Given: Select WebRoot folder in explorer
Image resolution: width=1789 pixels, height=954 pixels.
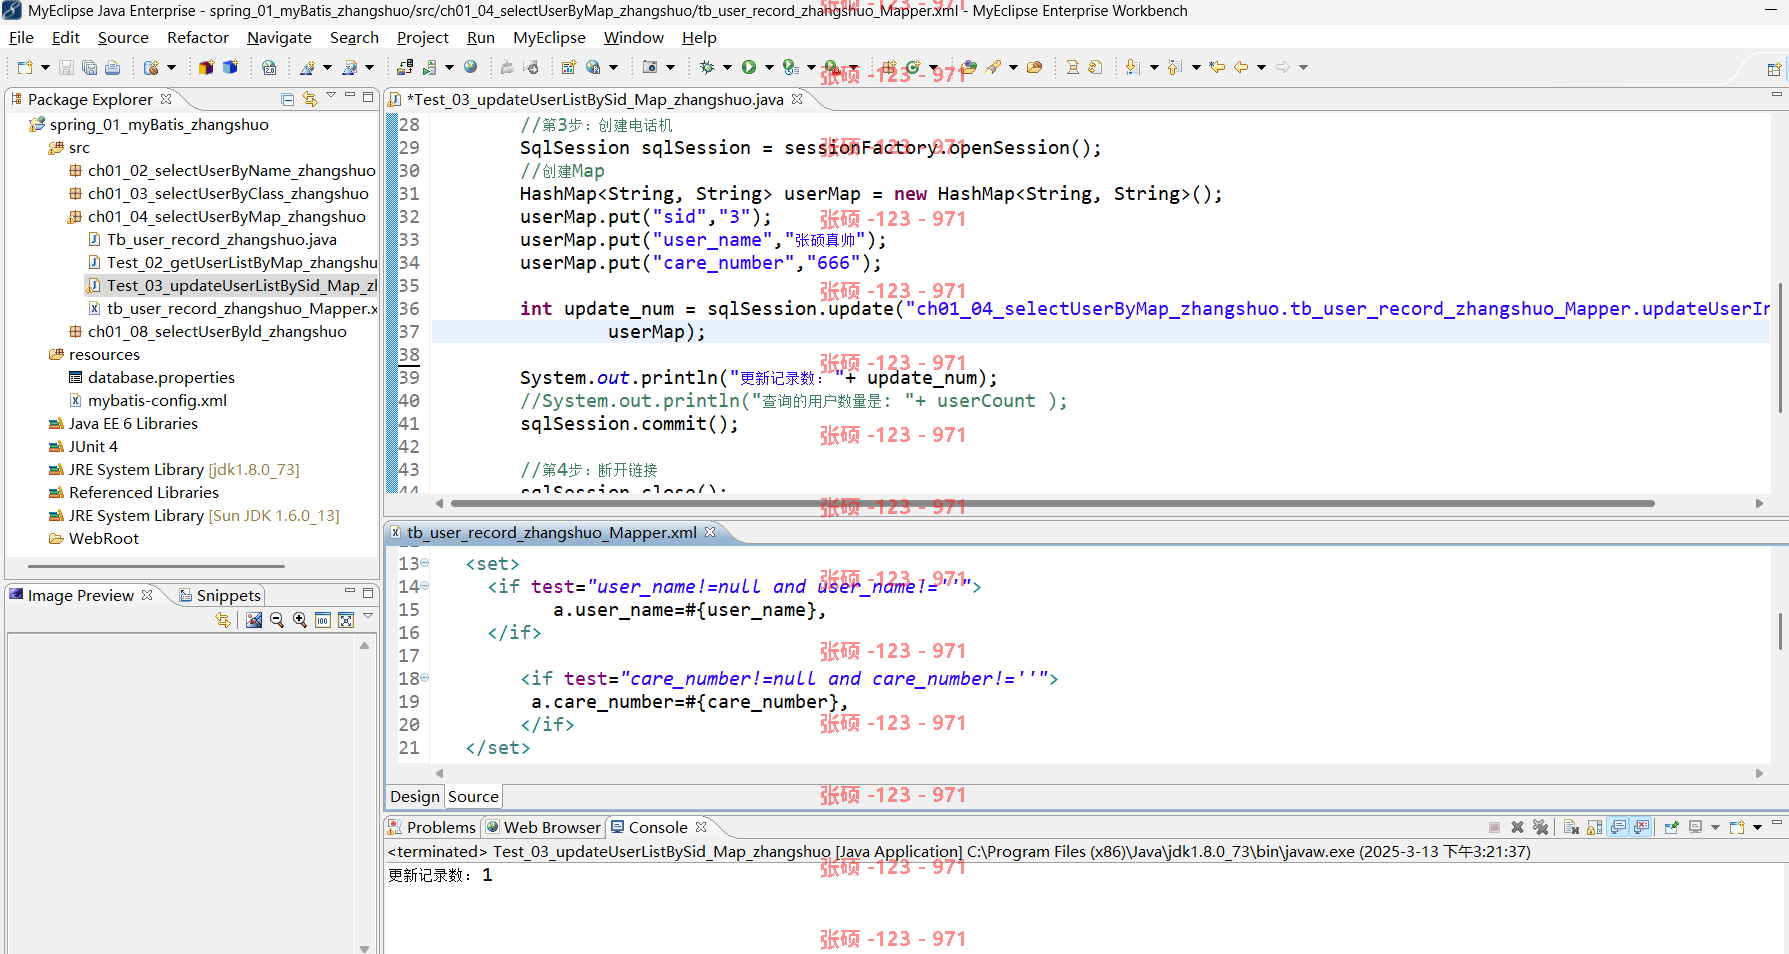Looking at the screenshot, I should click(94, 539).
